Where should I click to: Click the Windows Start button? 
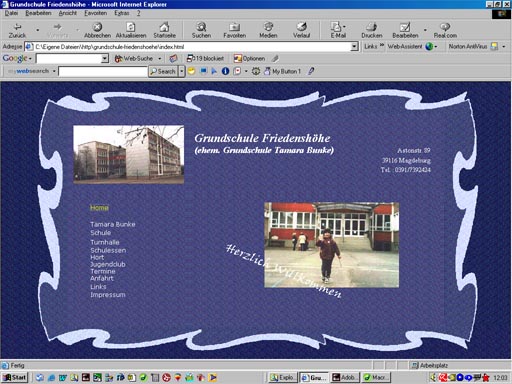(15, 377)
